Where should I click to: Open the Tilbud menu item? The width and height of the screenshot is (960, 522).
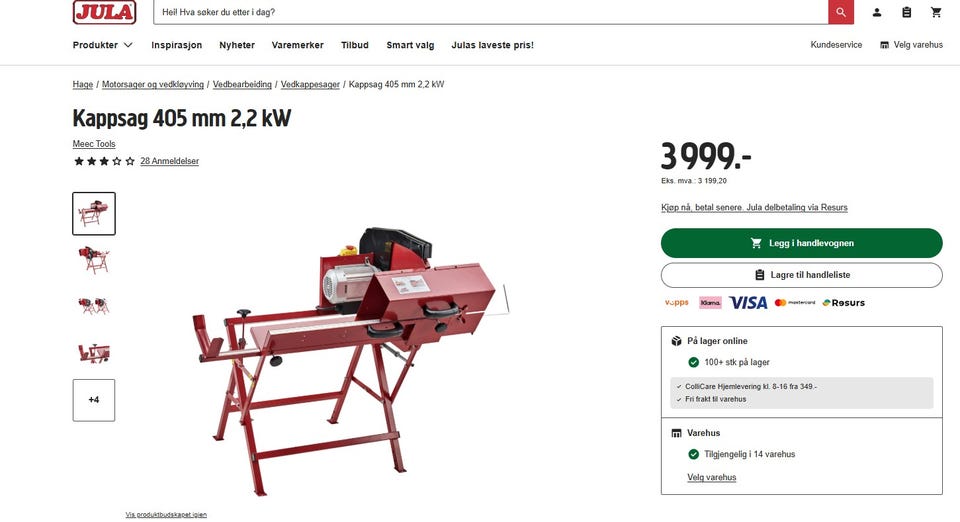coord(355,45)
